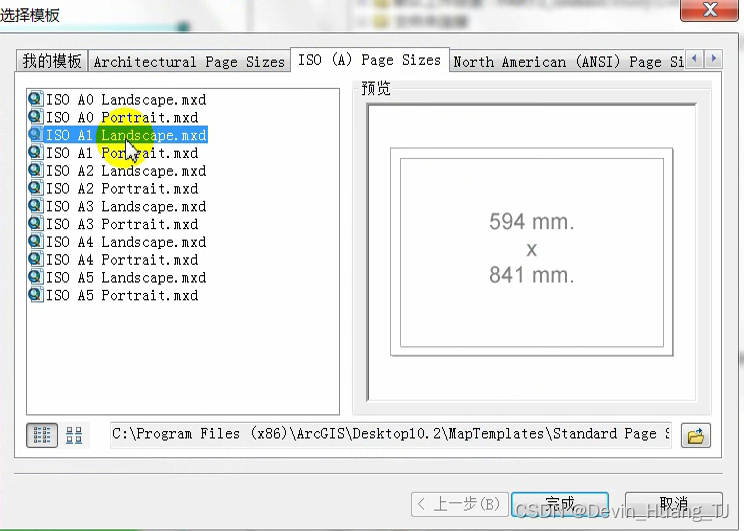
Task: Select ISO A0 Landscape.mxd template
Action: pos(117,100)
